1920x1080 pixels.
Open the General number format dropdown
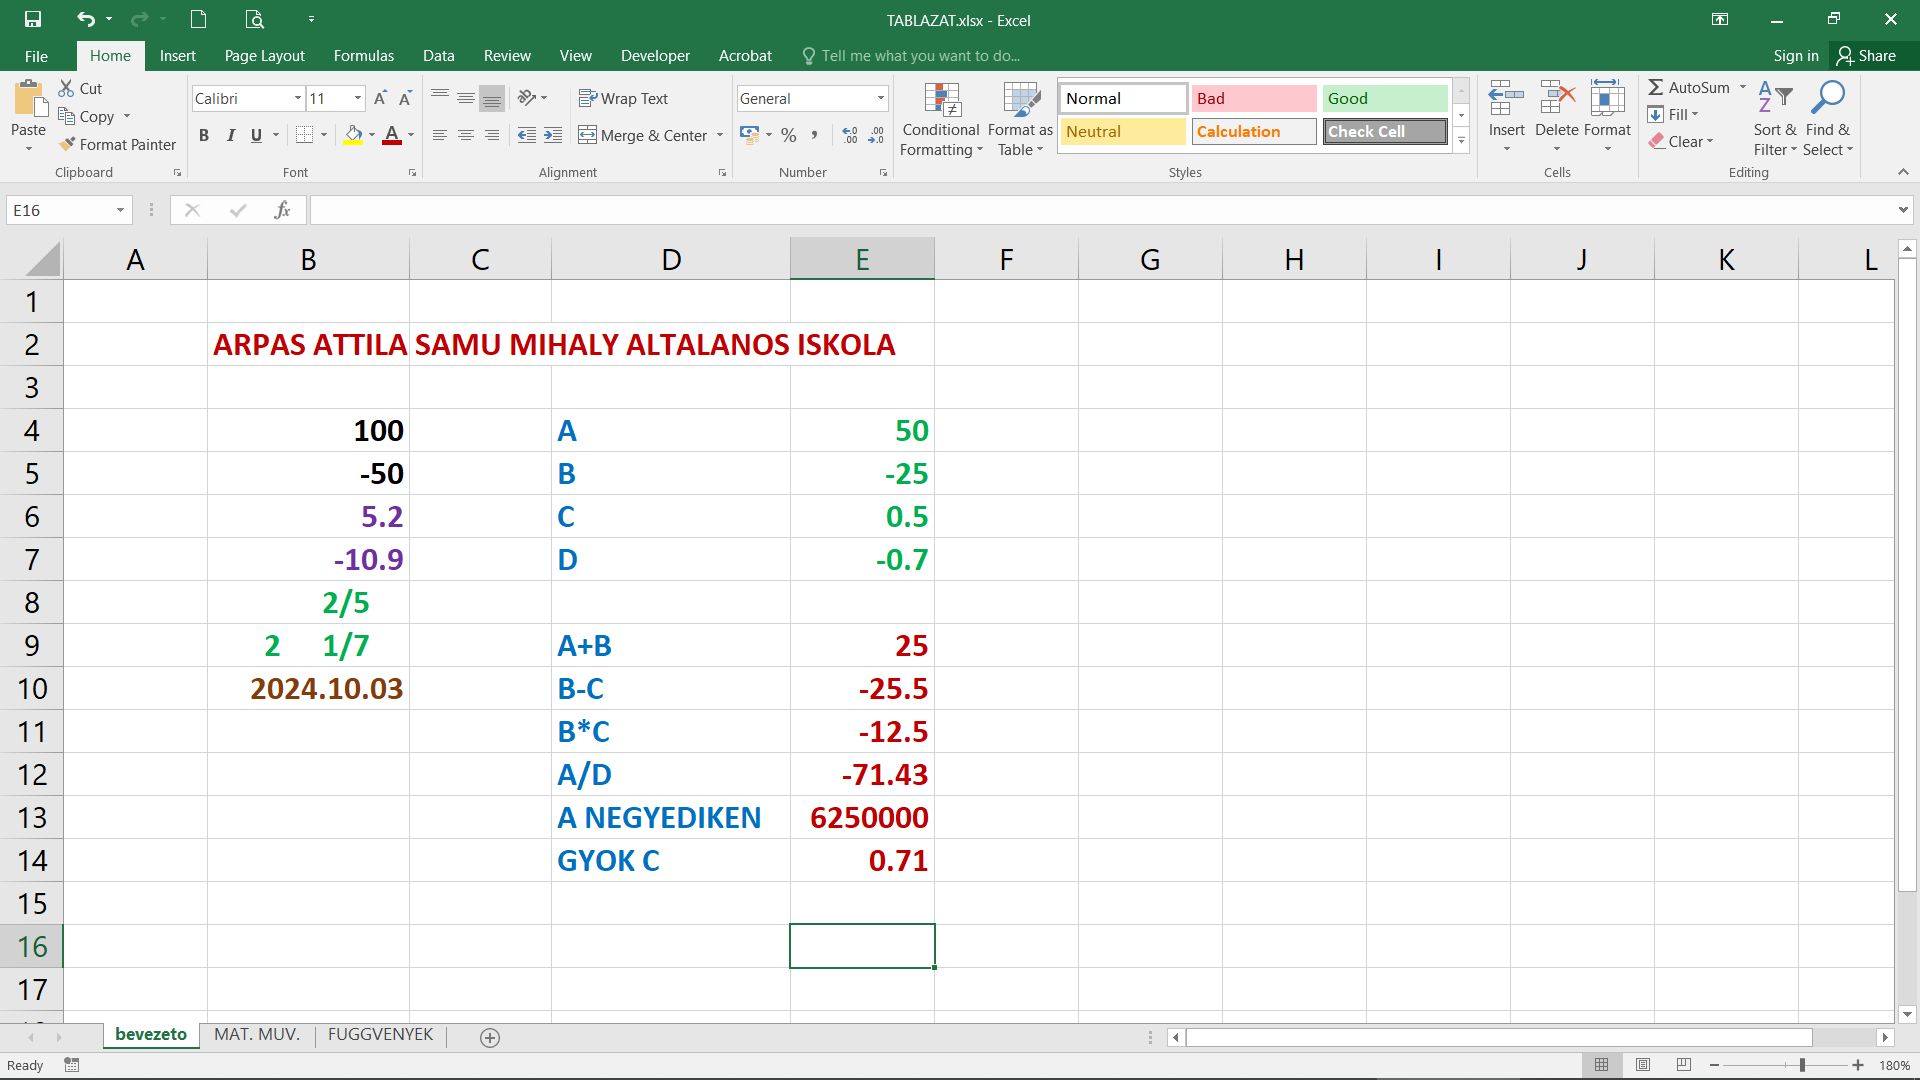tap(880, 98)
